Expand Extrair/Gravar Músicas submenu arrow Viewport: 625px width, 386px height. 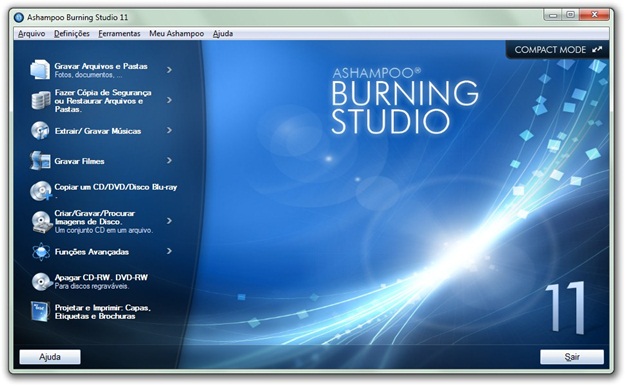pyautogui.click(x=169, y=130)
